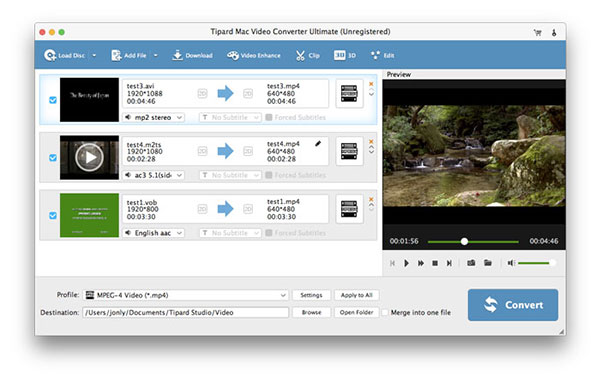Click the shopping cart purchase icon
The width and height of the screenshot is (600, 382).
pyautogui.click(x=538, y=33)
